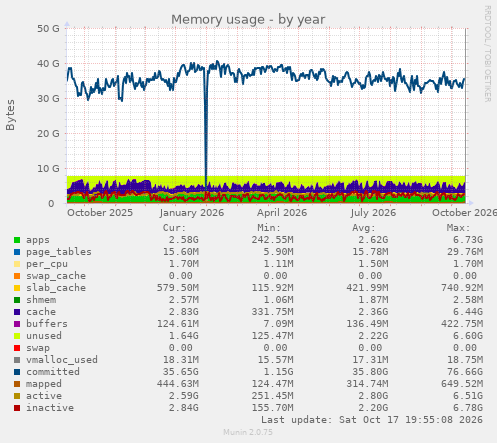
Task: Click the unused min value 125.47M
Action: click(272, 336)
